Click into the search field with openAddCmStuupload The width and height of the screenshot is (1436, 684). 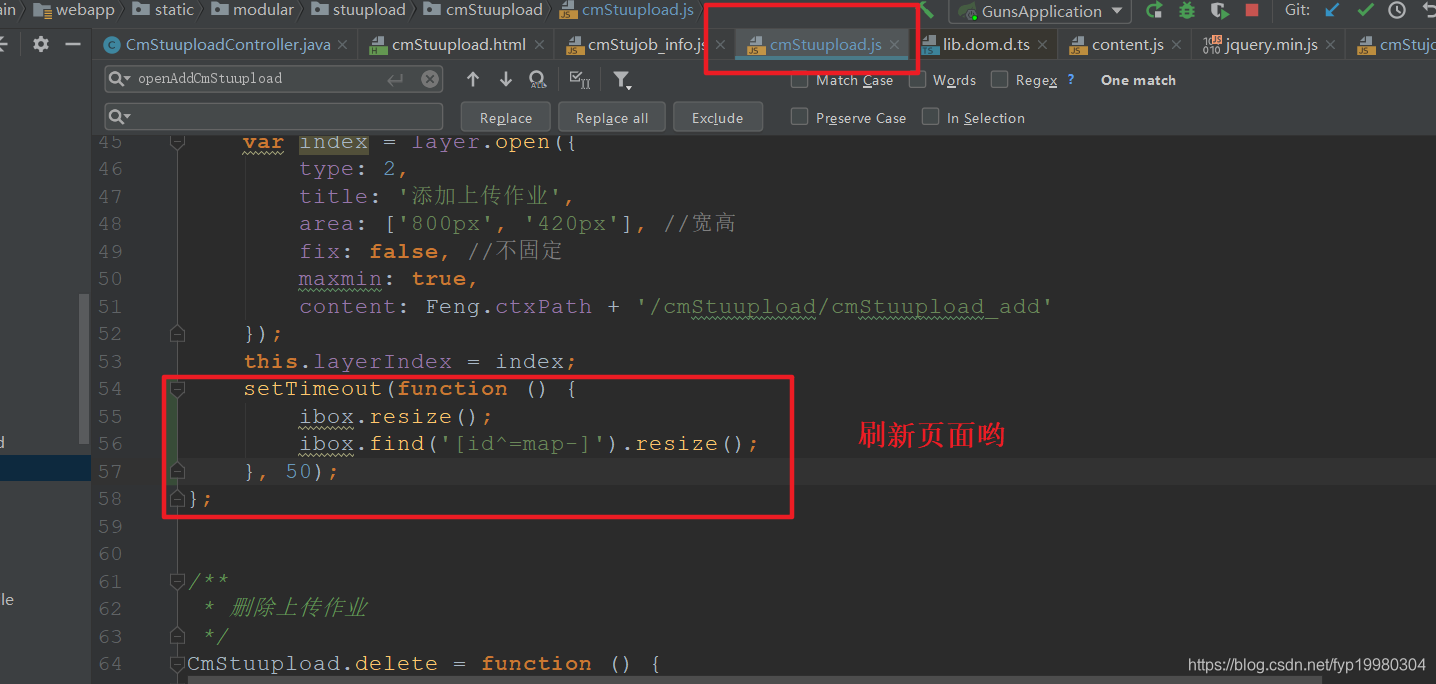coord(273,79)
